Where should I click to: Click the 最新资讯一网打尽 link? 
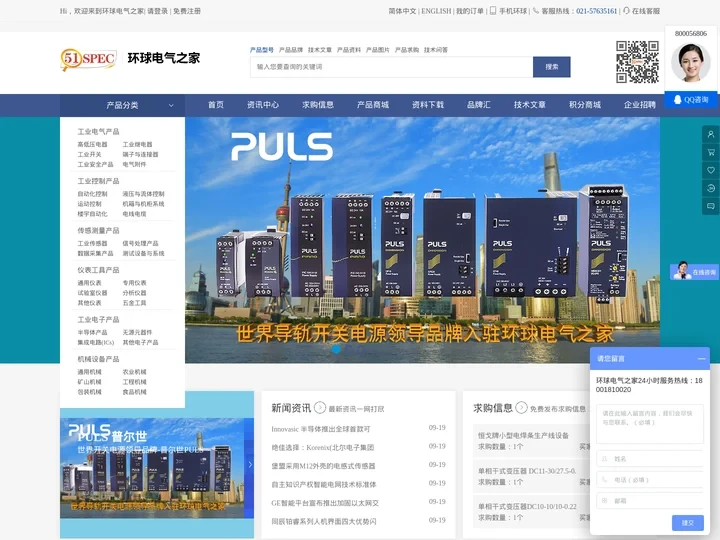356,409
